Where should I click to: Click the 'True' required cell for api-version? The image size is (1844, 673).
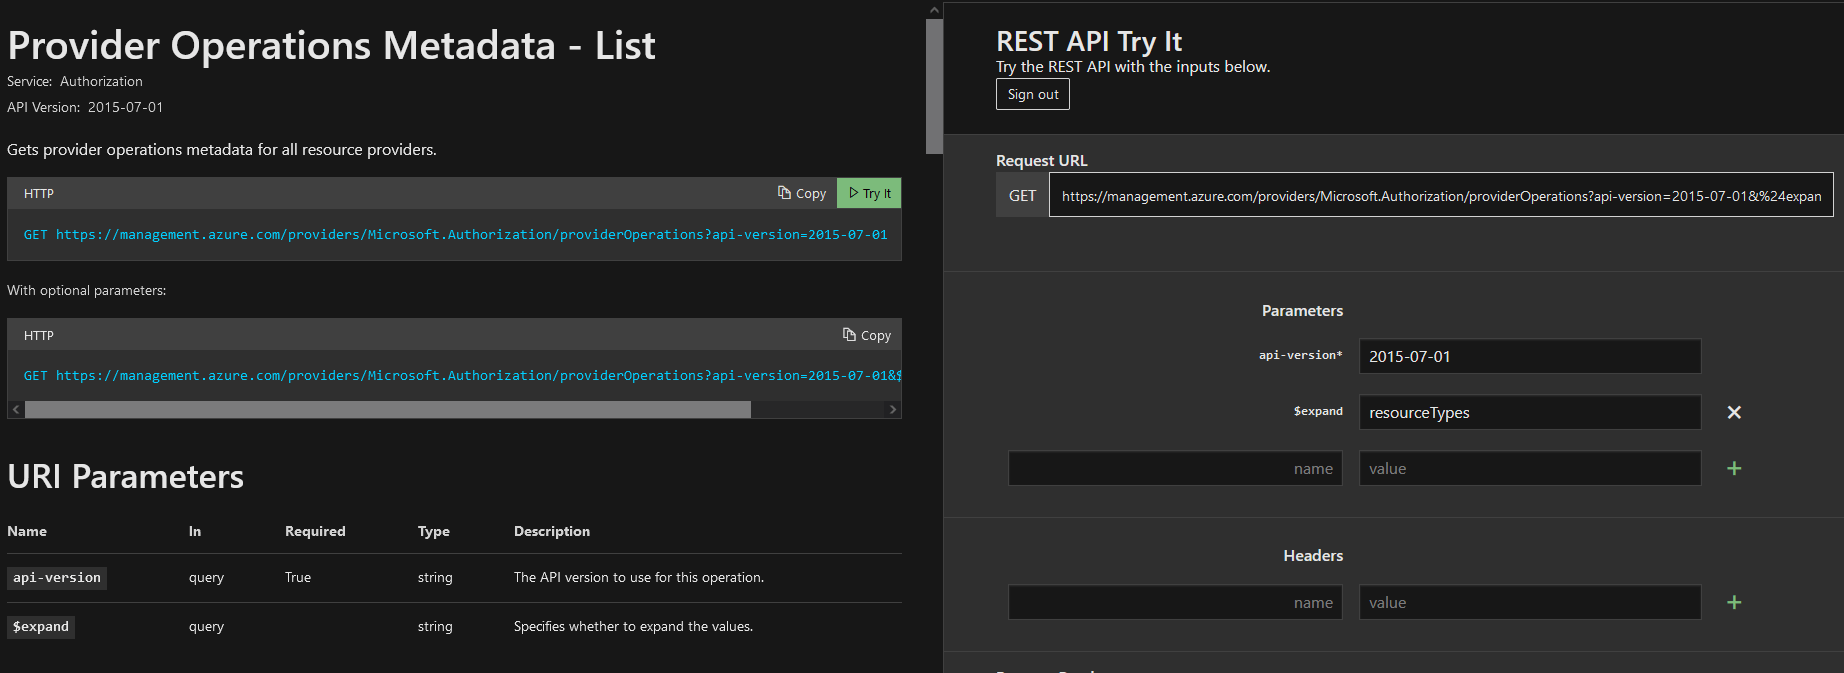(x=298, y=577)
